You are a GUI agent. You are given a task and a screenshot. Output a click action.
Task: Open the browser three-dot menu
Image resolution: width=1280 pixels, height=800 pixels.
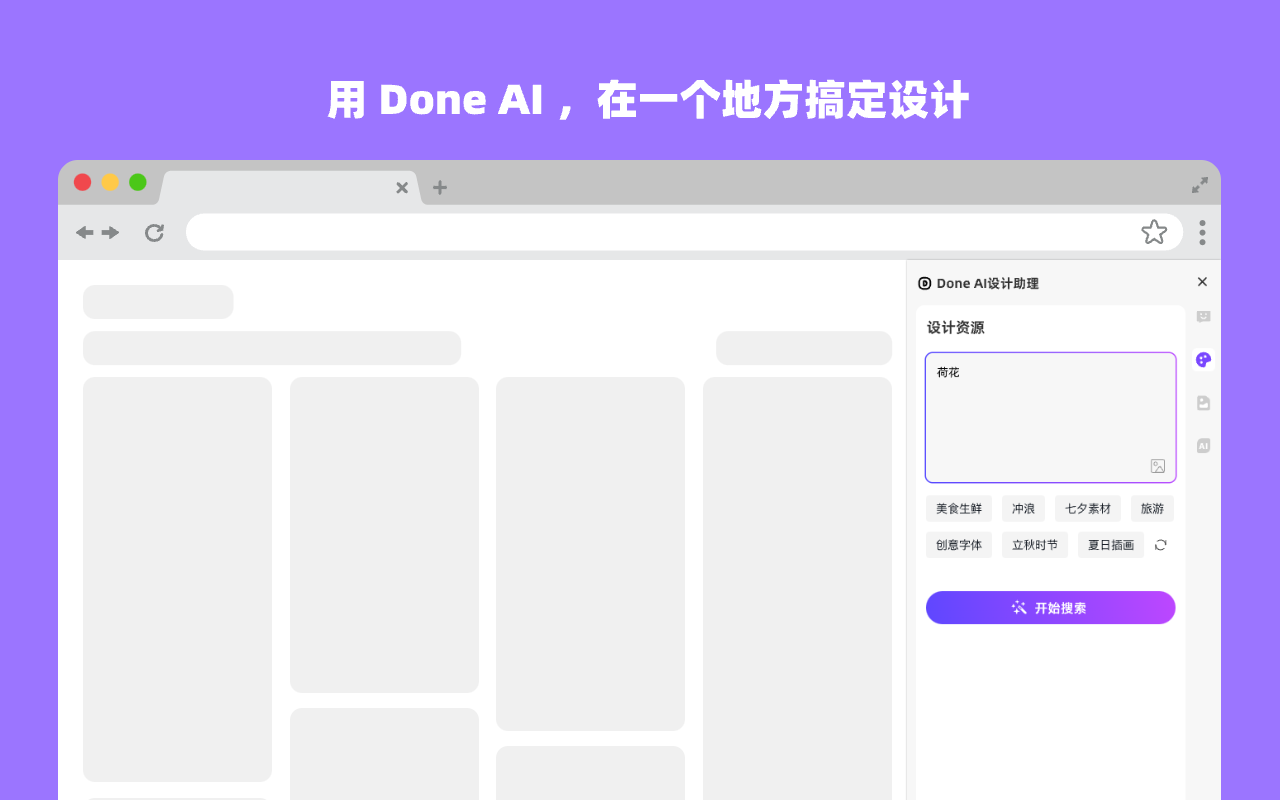click(1202, 232)
